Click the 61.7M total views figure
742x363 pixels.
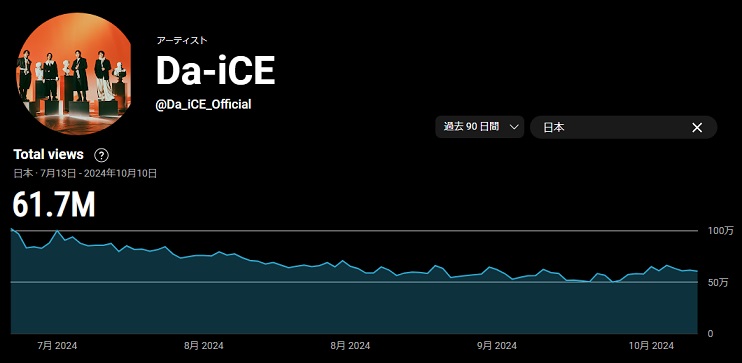[x=53, y=205]
